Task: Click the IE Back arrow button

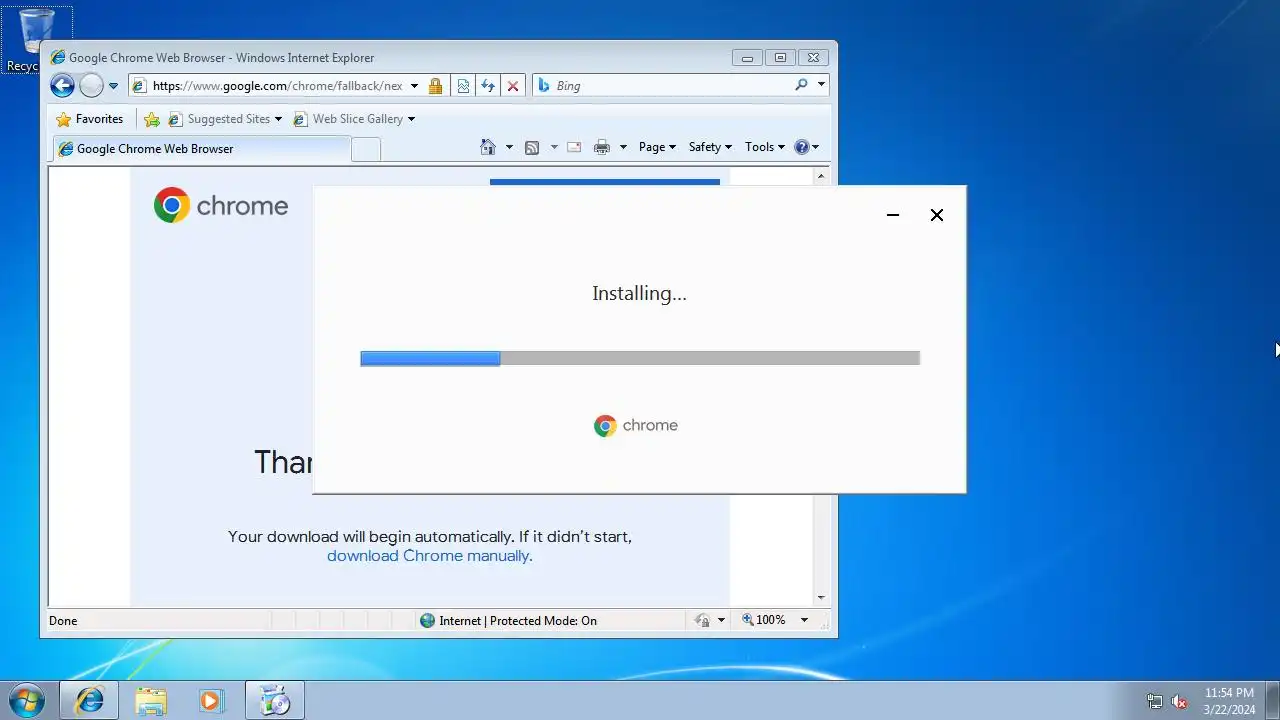Action: point(62,86)
